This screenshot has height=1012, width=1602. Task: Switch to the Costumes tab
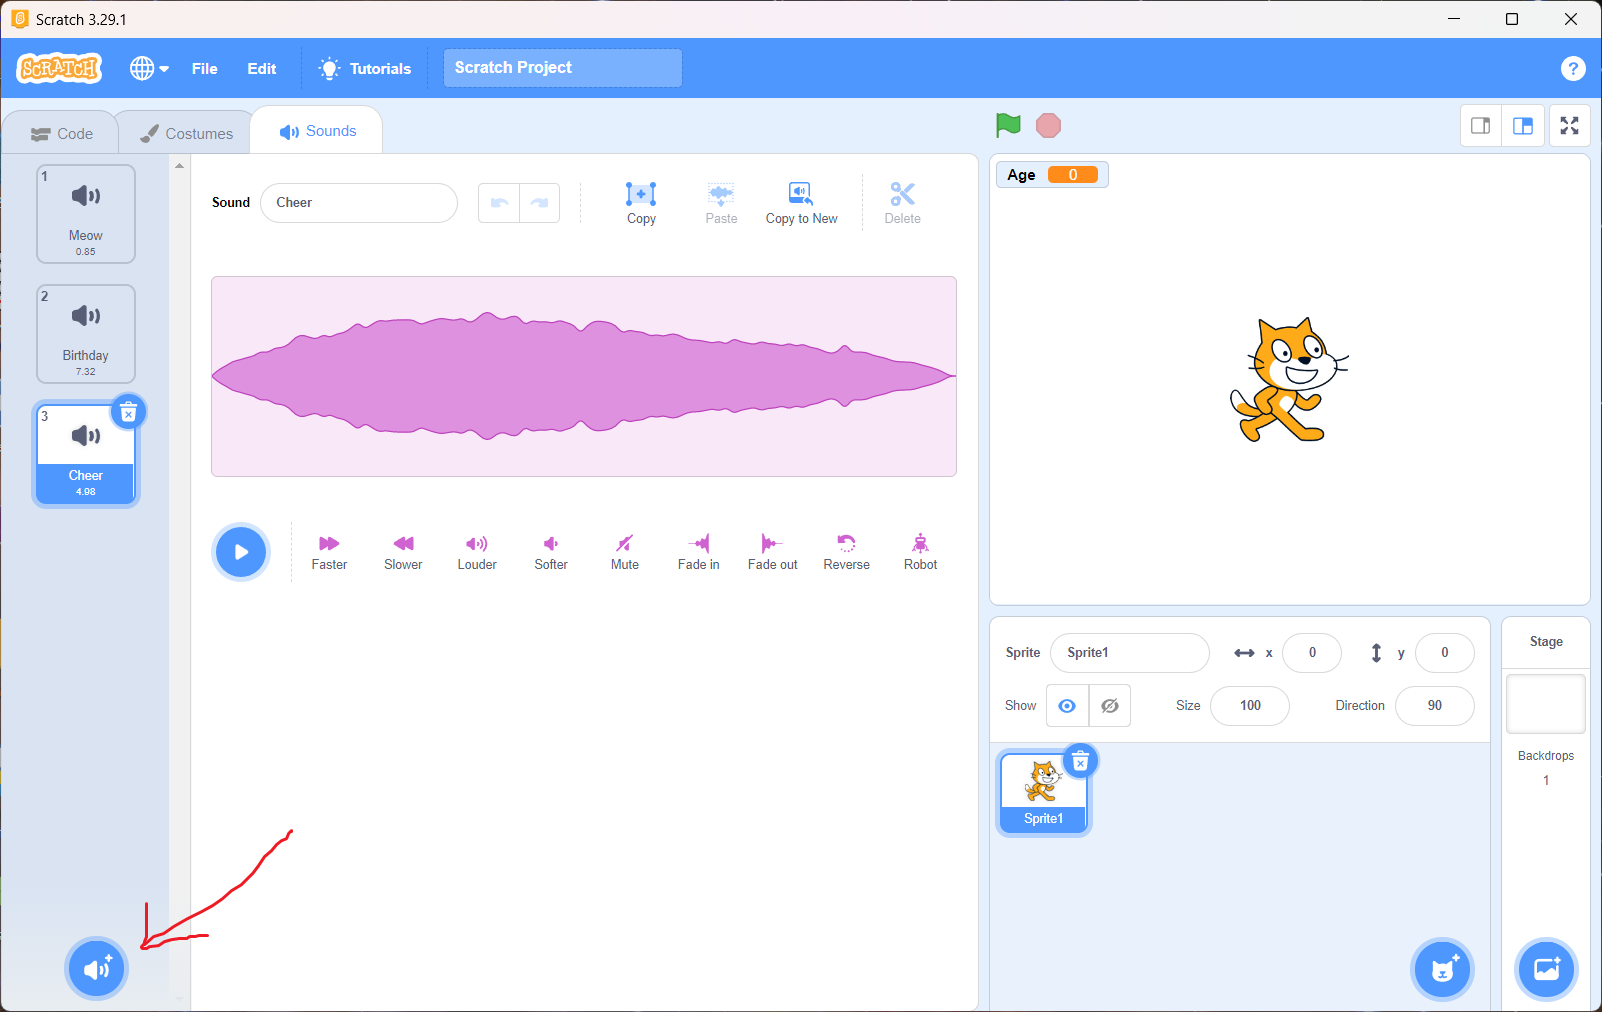click(186, 133)
